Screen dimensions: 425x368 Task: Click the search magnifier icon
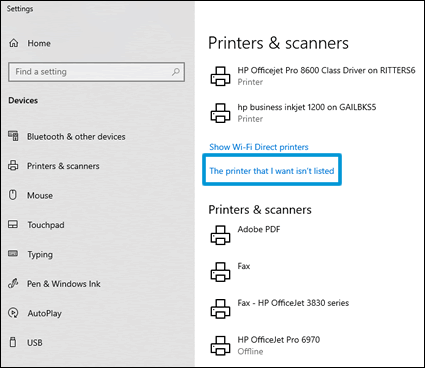(176, 72)
